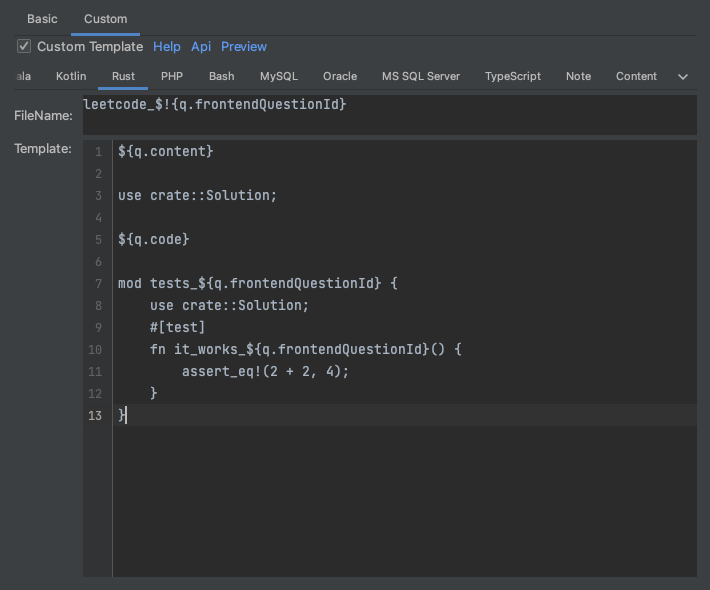Toggle the Custom Template checkbox
710x590 pixels.
24,46
